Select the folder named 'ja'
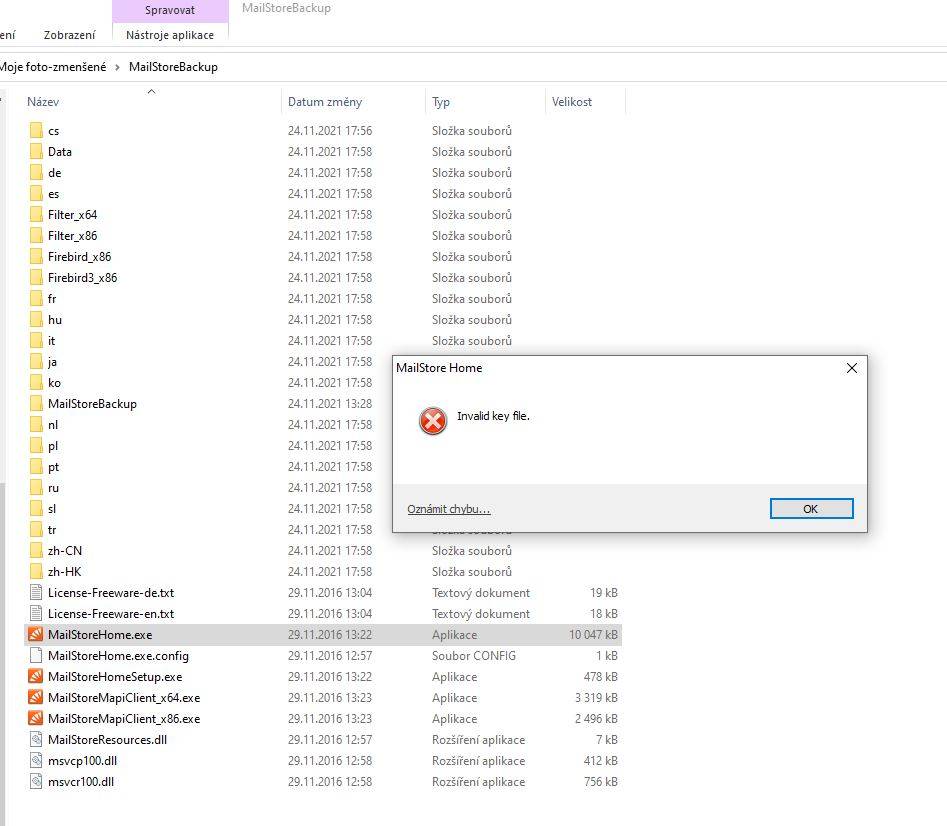947x826 pixels. click(52, 362)
